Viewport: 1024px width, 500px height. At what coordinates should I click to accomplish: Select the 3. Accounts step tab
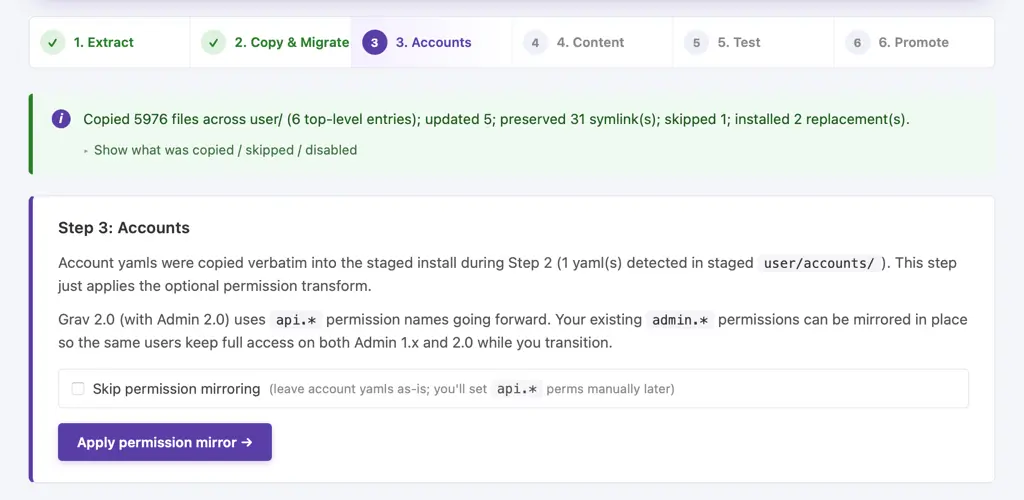pyautogui.click(x=432, y=42)
